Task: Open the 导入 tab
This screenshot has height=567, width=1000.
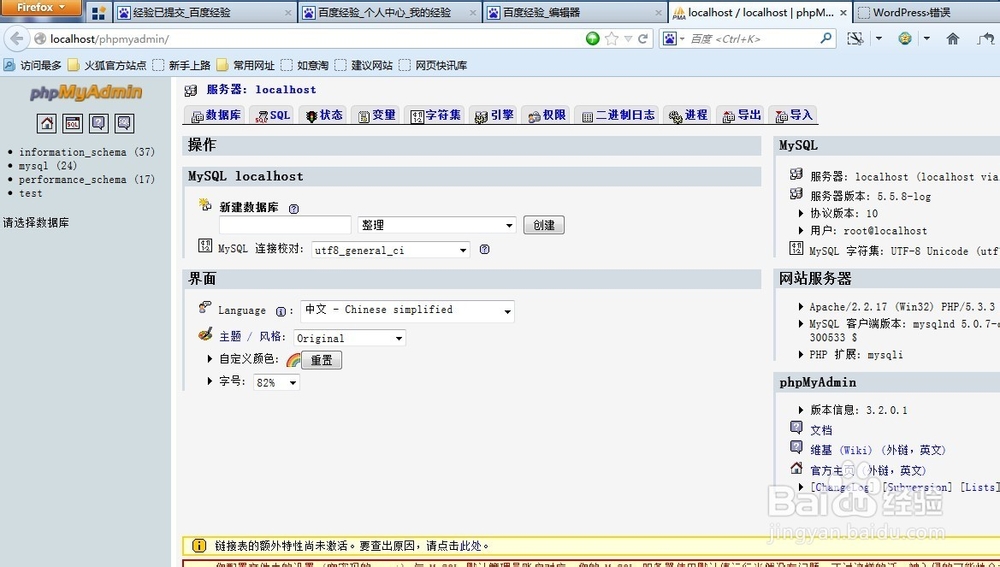Action: pos(793,115)
